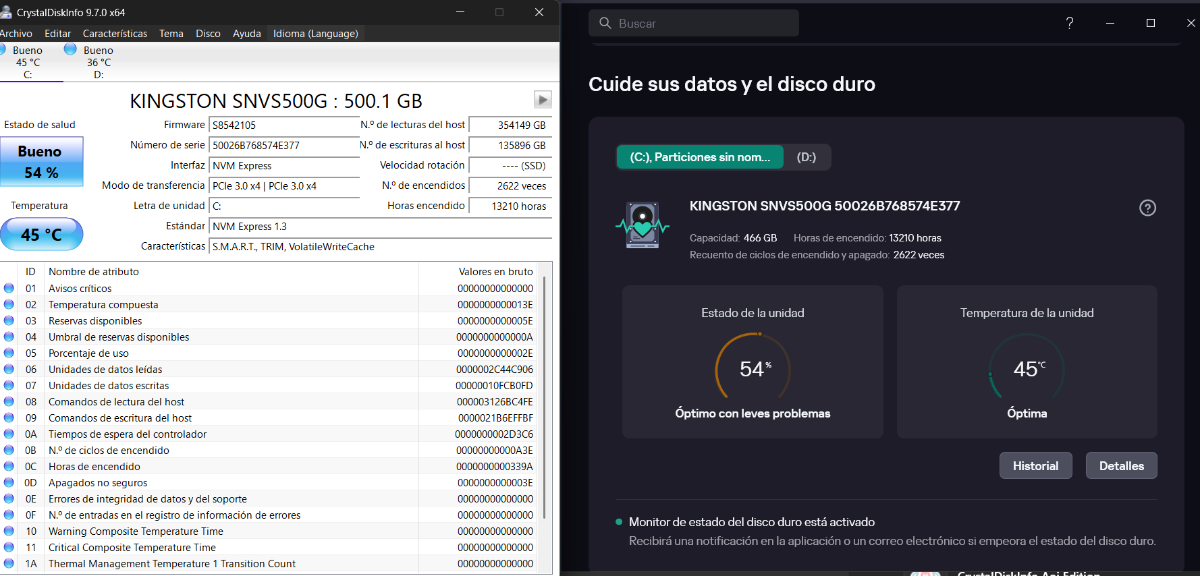This screenshot has width=1200, height=576.
Task: Select the C: drive Bueno 45 °C entry
Action: click(x=27, y=61)
